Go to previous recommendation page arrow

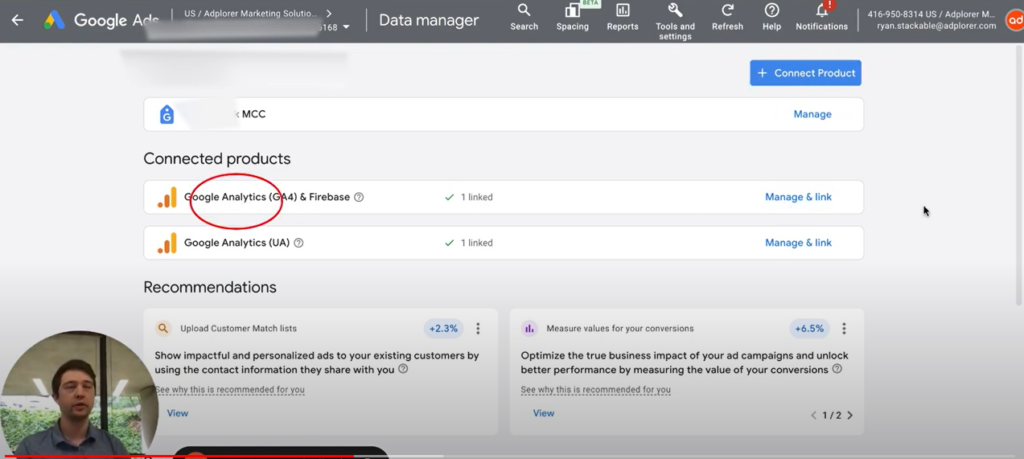[x=814, y=415]
